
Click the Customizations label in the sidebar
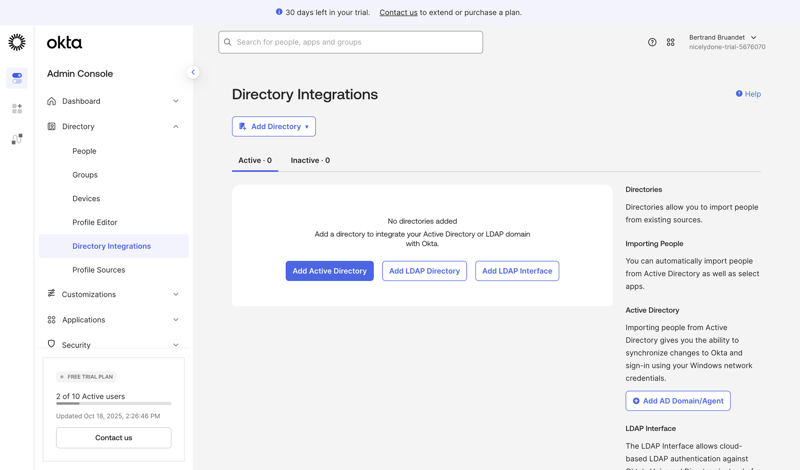89,294
